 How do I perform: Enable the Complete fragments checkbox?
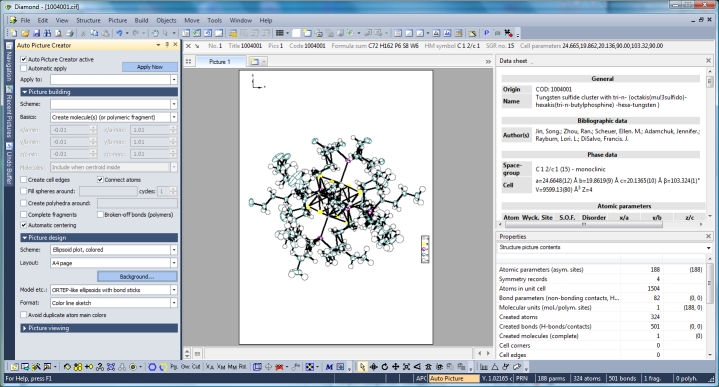24,215
